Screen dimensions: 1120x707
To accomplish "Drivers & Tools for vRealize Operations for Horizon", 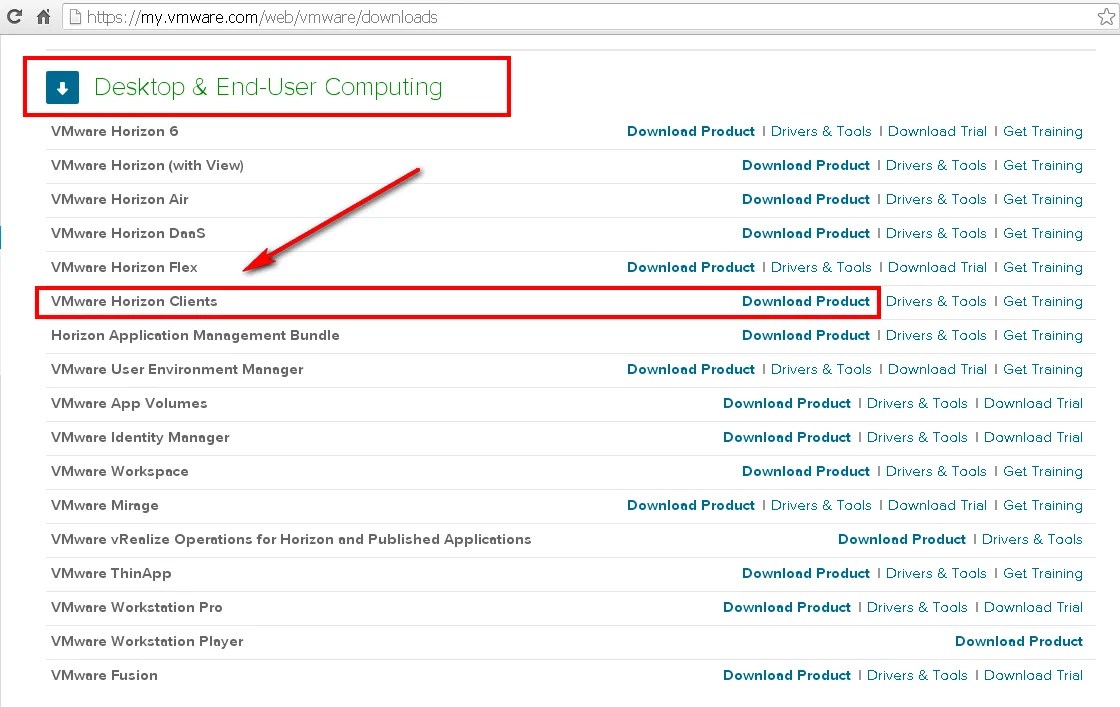I will [x=1032, y=539].
